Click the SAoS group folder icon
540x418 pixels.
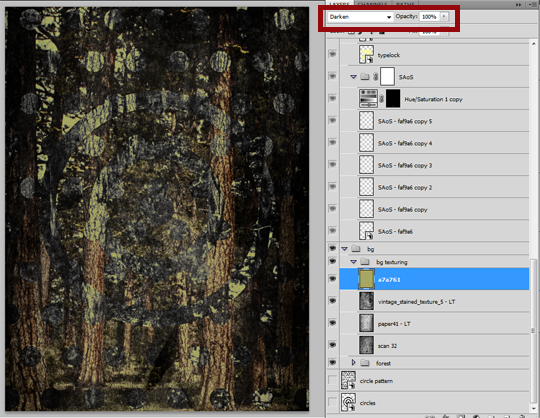click(x=365, y=76)
